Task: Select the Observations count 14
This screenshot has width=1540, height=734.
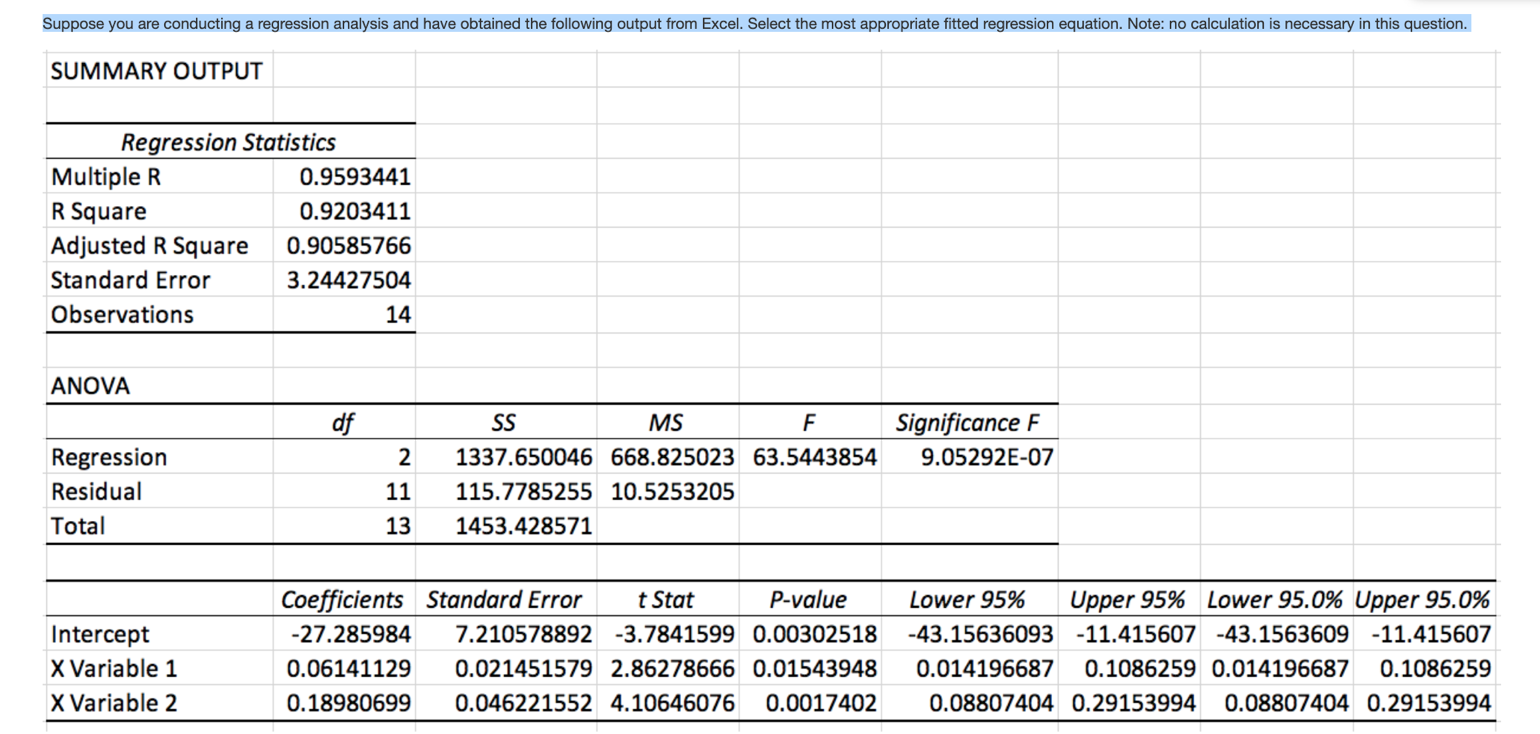Action: pyautogui.click(x=400, y=315)
